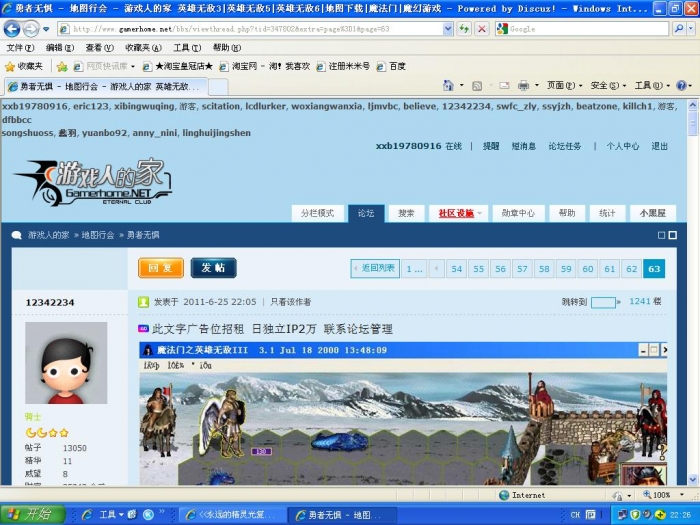Click the Help question mark icon

681,85
